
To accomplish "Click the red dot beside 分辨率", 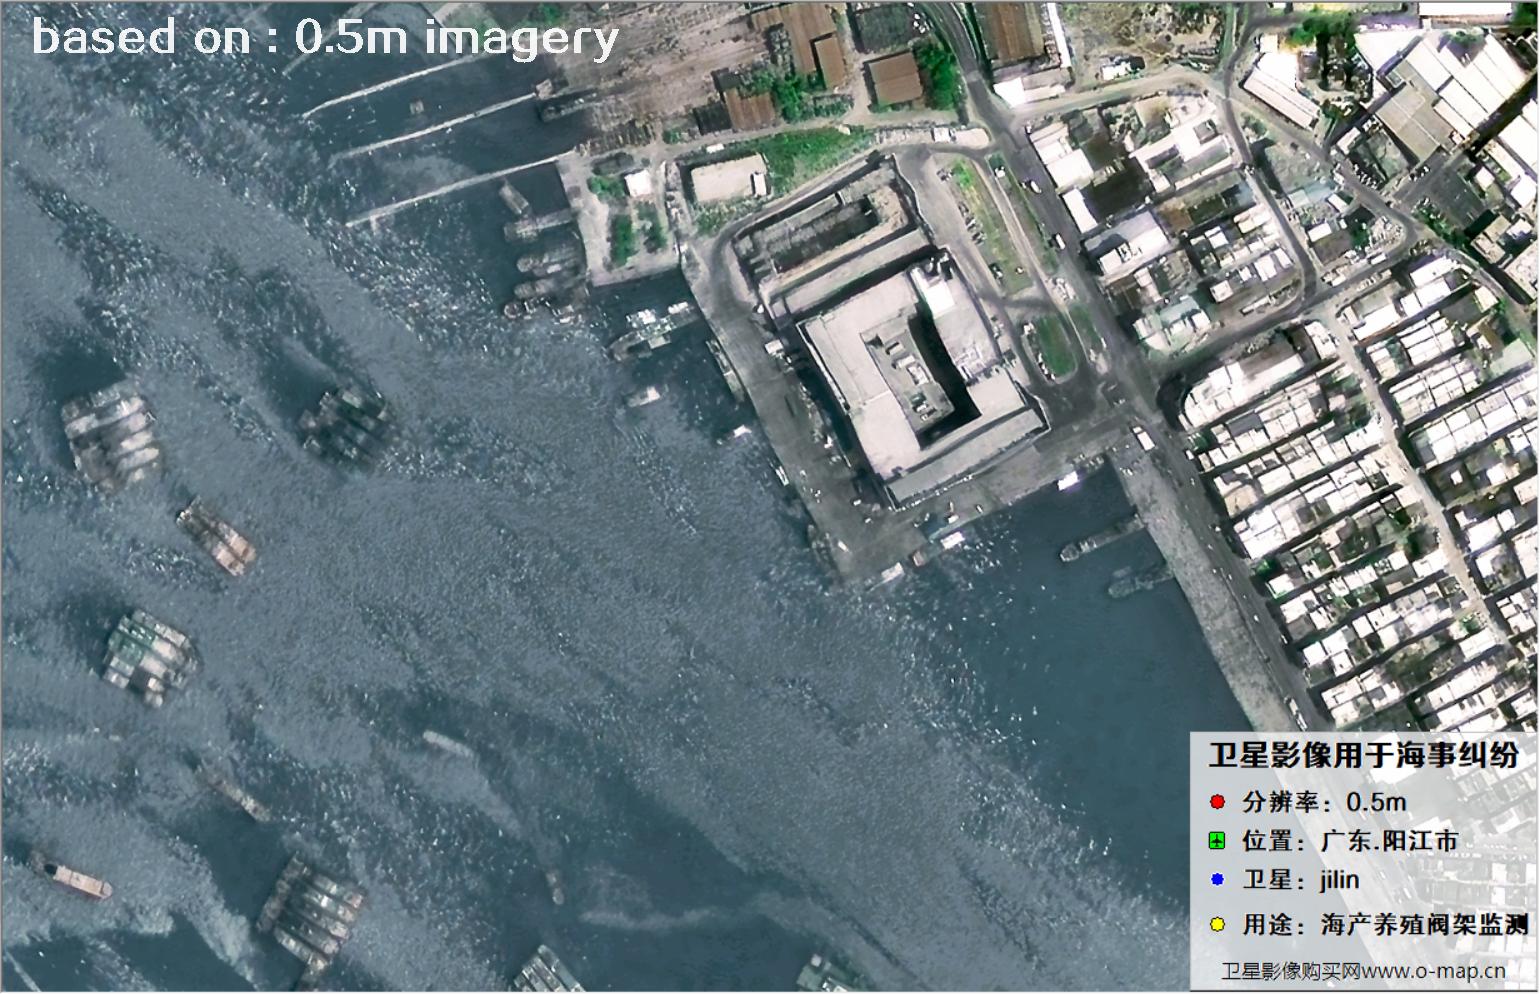I will coord(1217,802).
